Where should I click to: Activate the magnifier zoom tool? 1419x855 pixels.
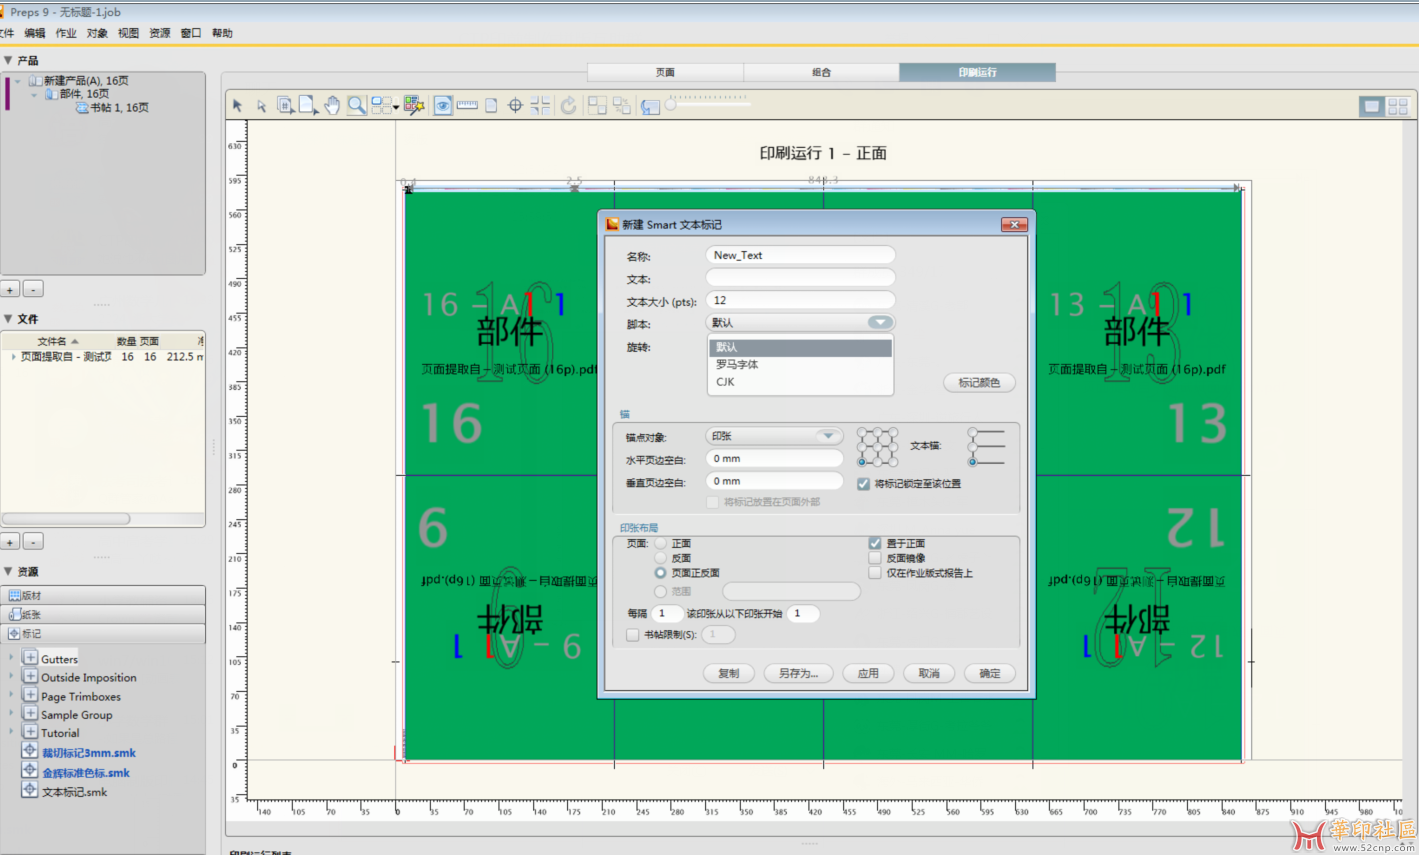(356, 105)
